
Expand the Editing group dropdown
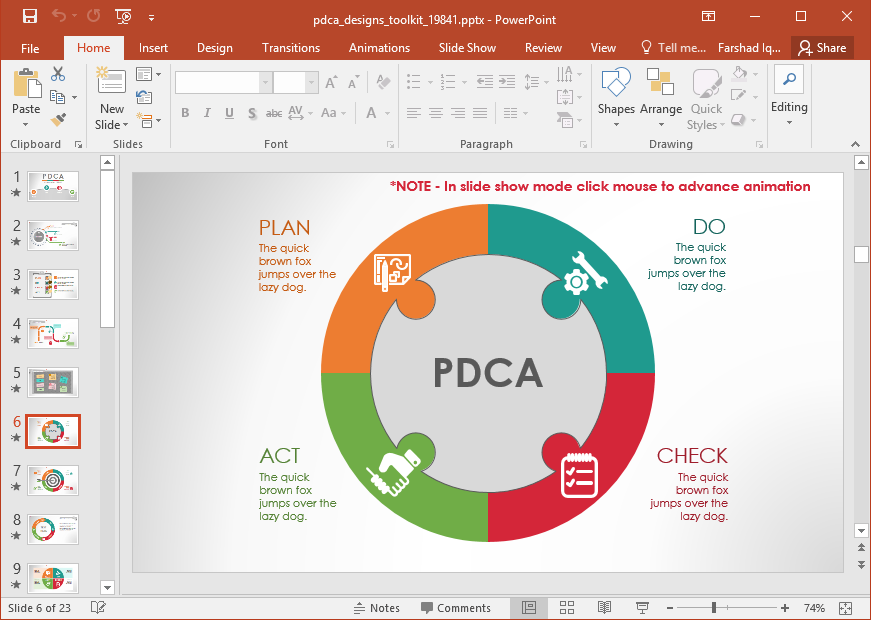point(789,123)
